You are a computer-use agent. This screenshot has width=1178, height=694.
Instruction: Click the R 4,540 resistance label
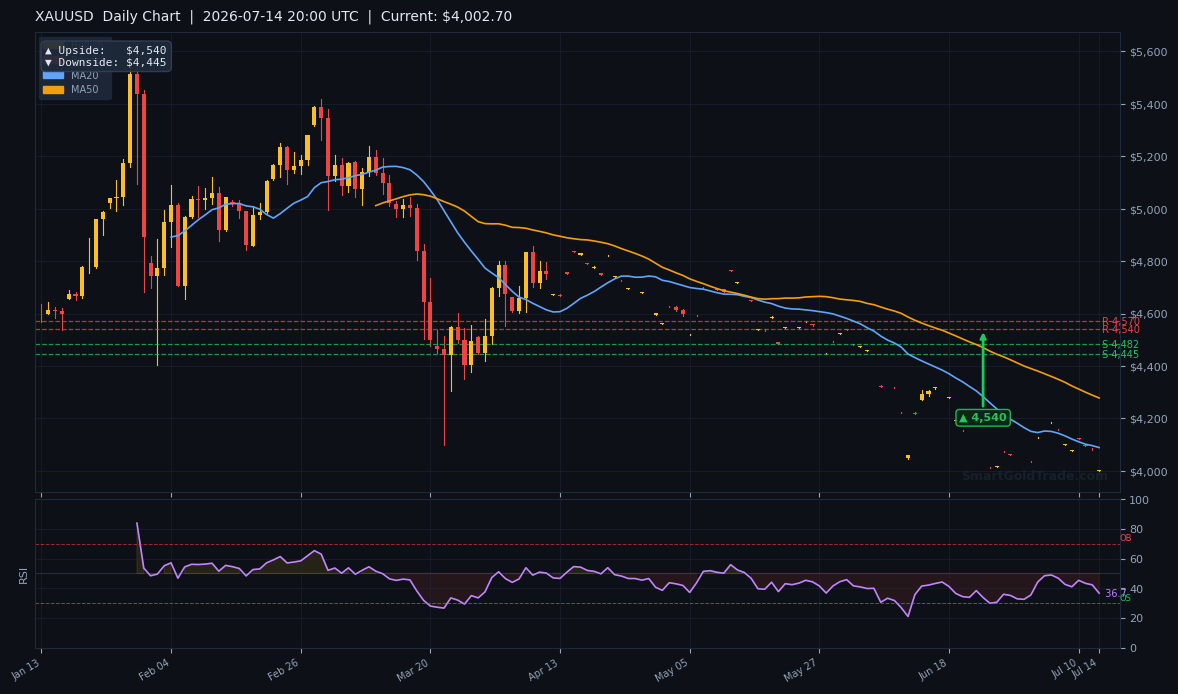click(x=1121, y=330)
